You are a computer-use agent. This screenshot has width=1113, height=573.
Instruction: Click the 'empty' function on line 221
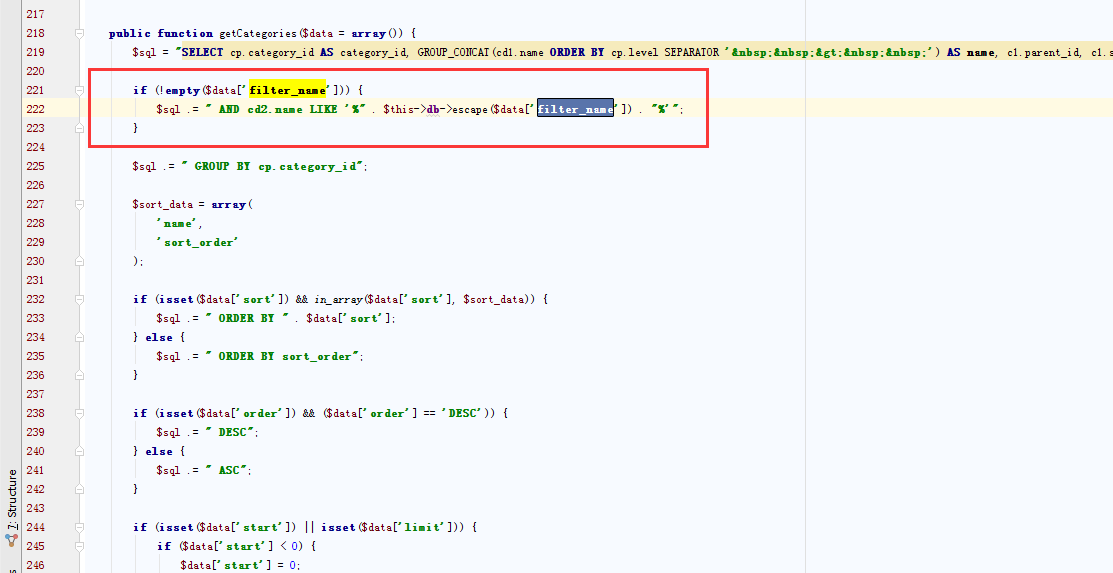pos(182,90)
